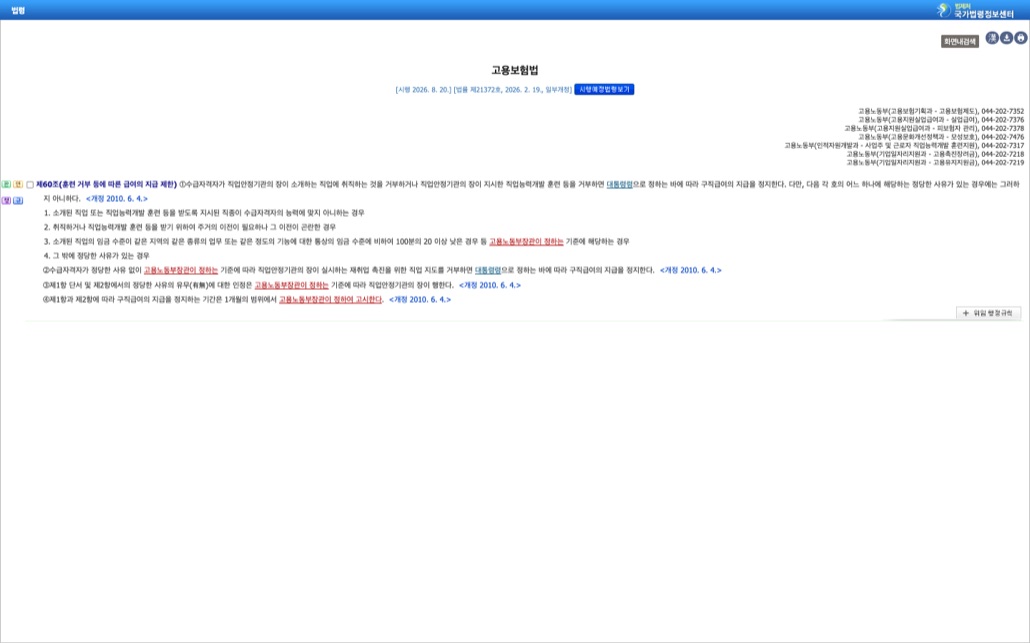Click the <개정 2010. 6. 4.> link after paragraph ③
The width and height of the screenshot is (1030, 643).
point(490,285)
